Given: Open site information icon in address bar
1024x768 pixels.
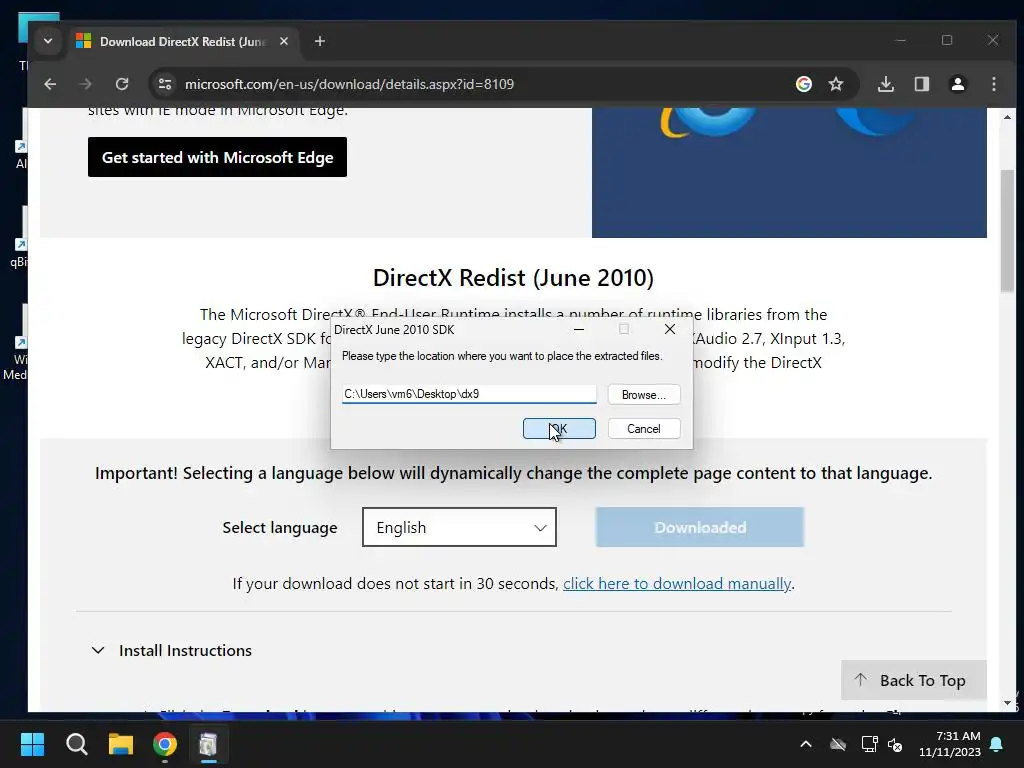Looking at the screenshot, I should coord(165,84).
